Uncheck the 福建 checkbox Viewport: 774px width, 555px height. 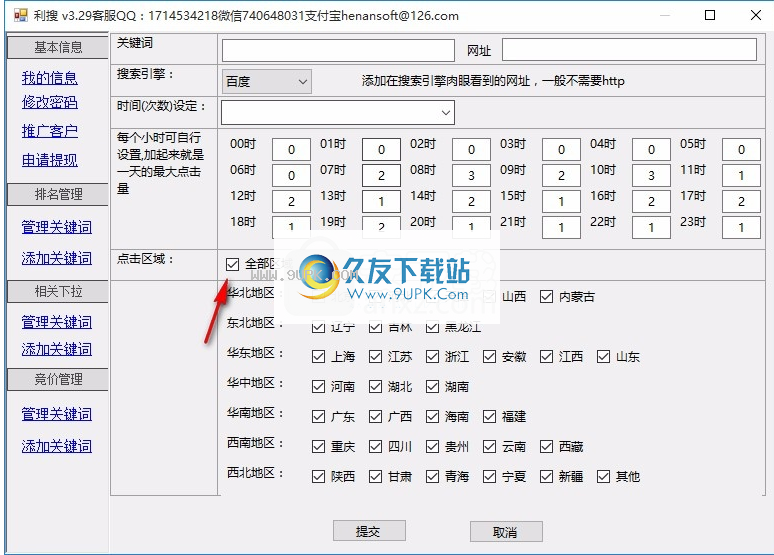point(489,417)
